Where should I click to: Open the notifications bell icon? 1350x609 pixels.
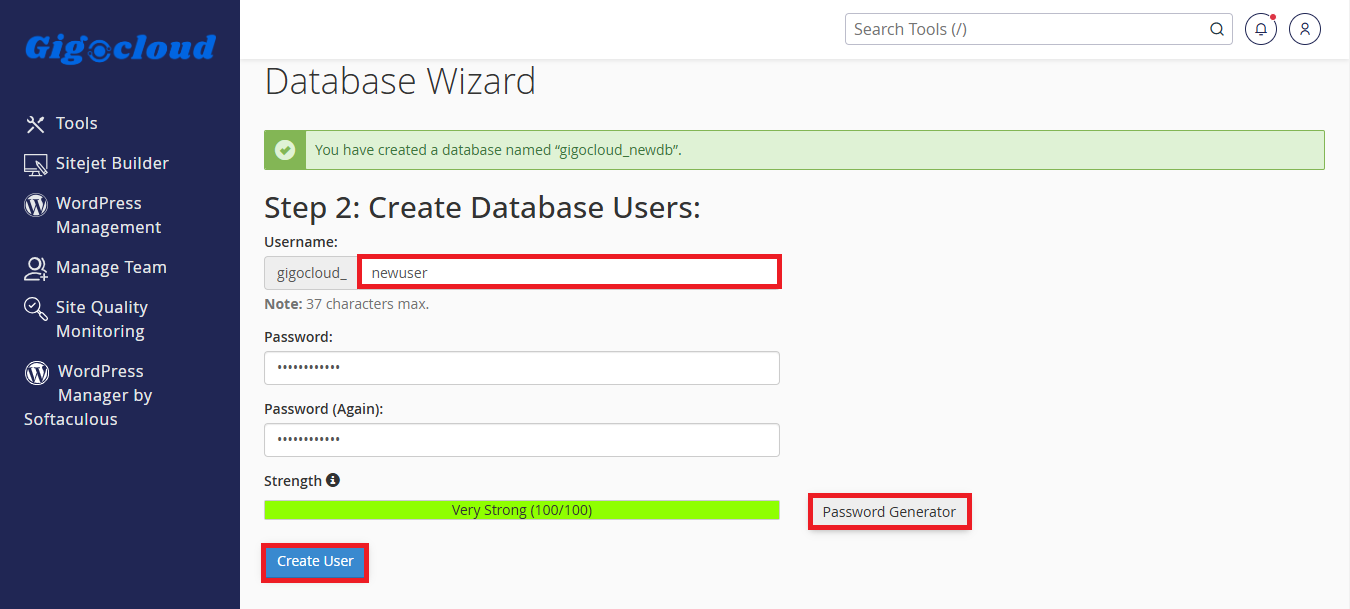pyautogui.click(x=1261, y=29)
